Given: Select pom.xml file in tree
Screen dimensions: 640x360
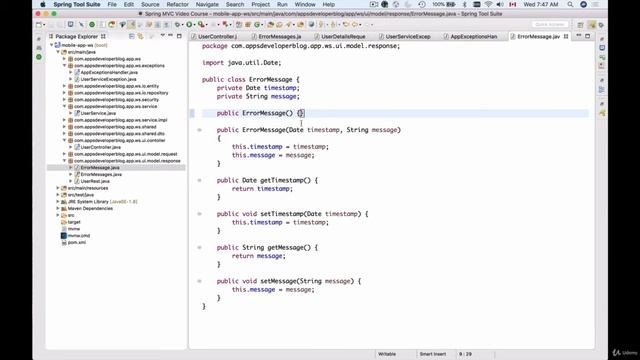Looking at the screenshot, I should click(x=77, y=242).
